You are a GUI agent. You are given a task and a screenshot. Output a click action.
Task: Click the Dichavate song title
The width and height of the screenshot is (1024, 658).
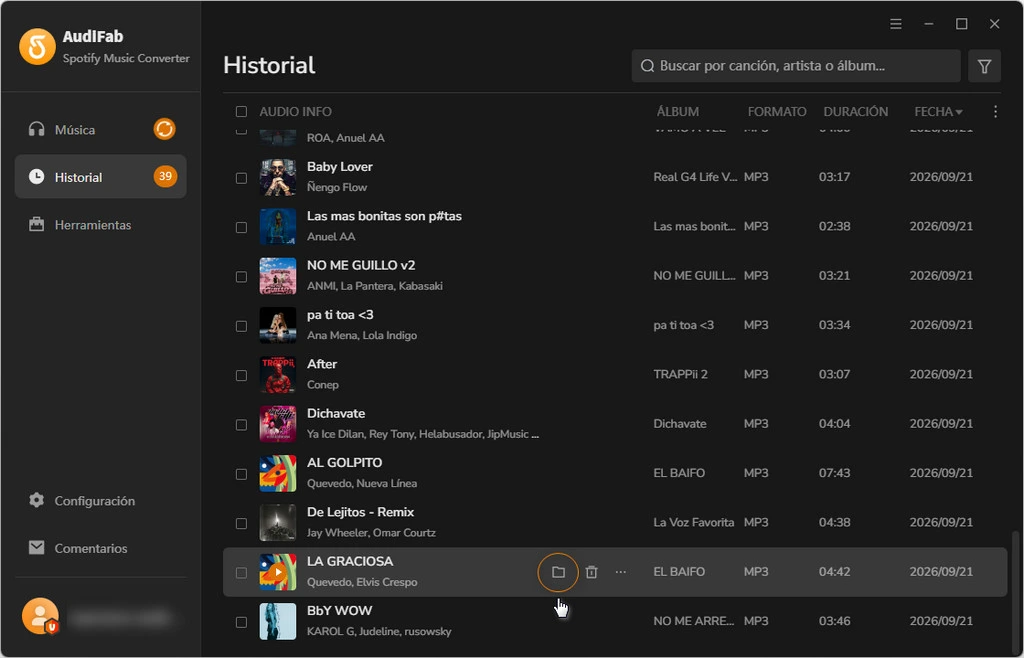click(336, 413)
